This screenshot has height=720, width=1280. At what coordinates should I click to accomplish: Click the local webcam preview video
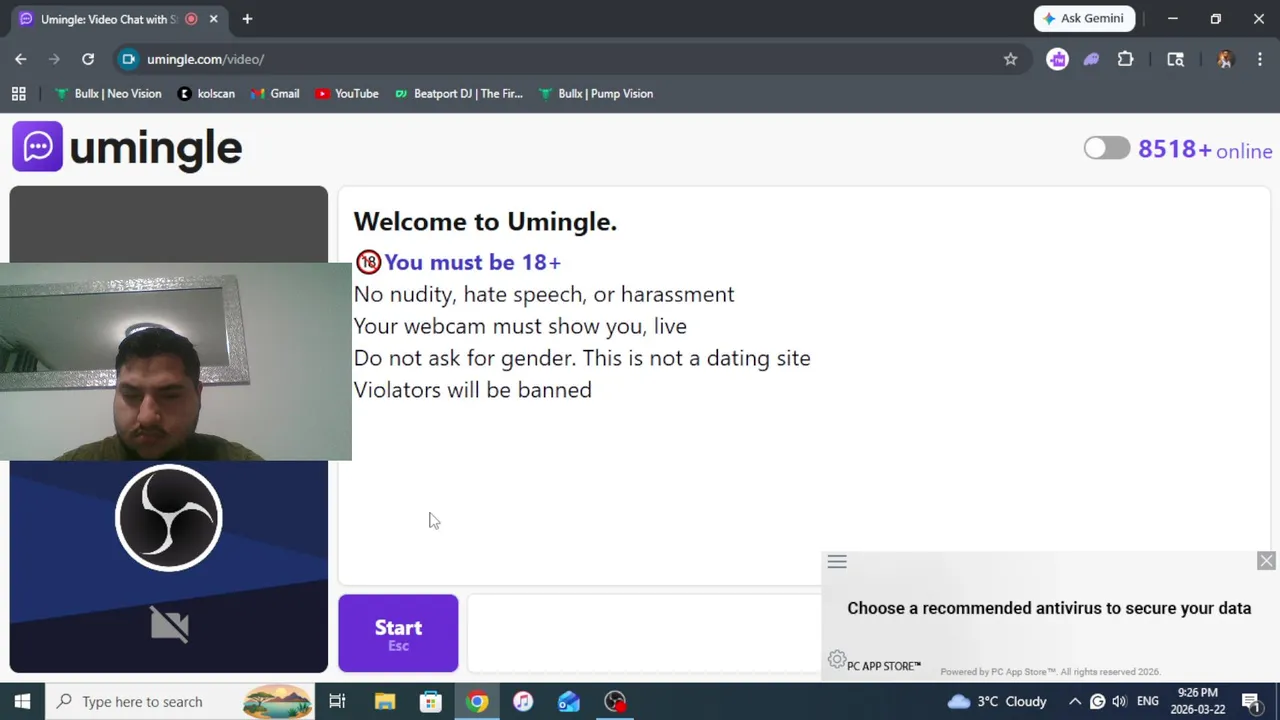coord(176,361)
